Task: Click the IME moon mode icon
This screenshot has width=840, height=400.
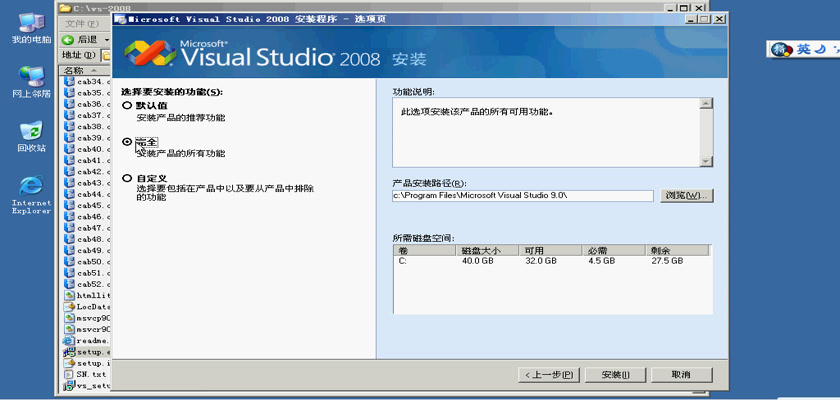Action: click(x=820, y=49)
